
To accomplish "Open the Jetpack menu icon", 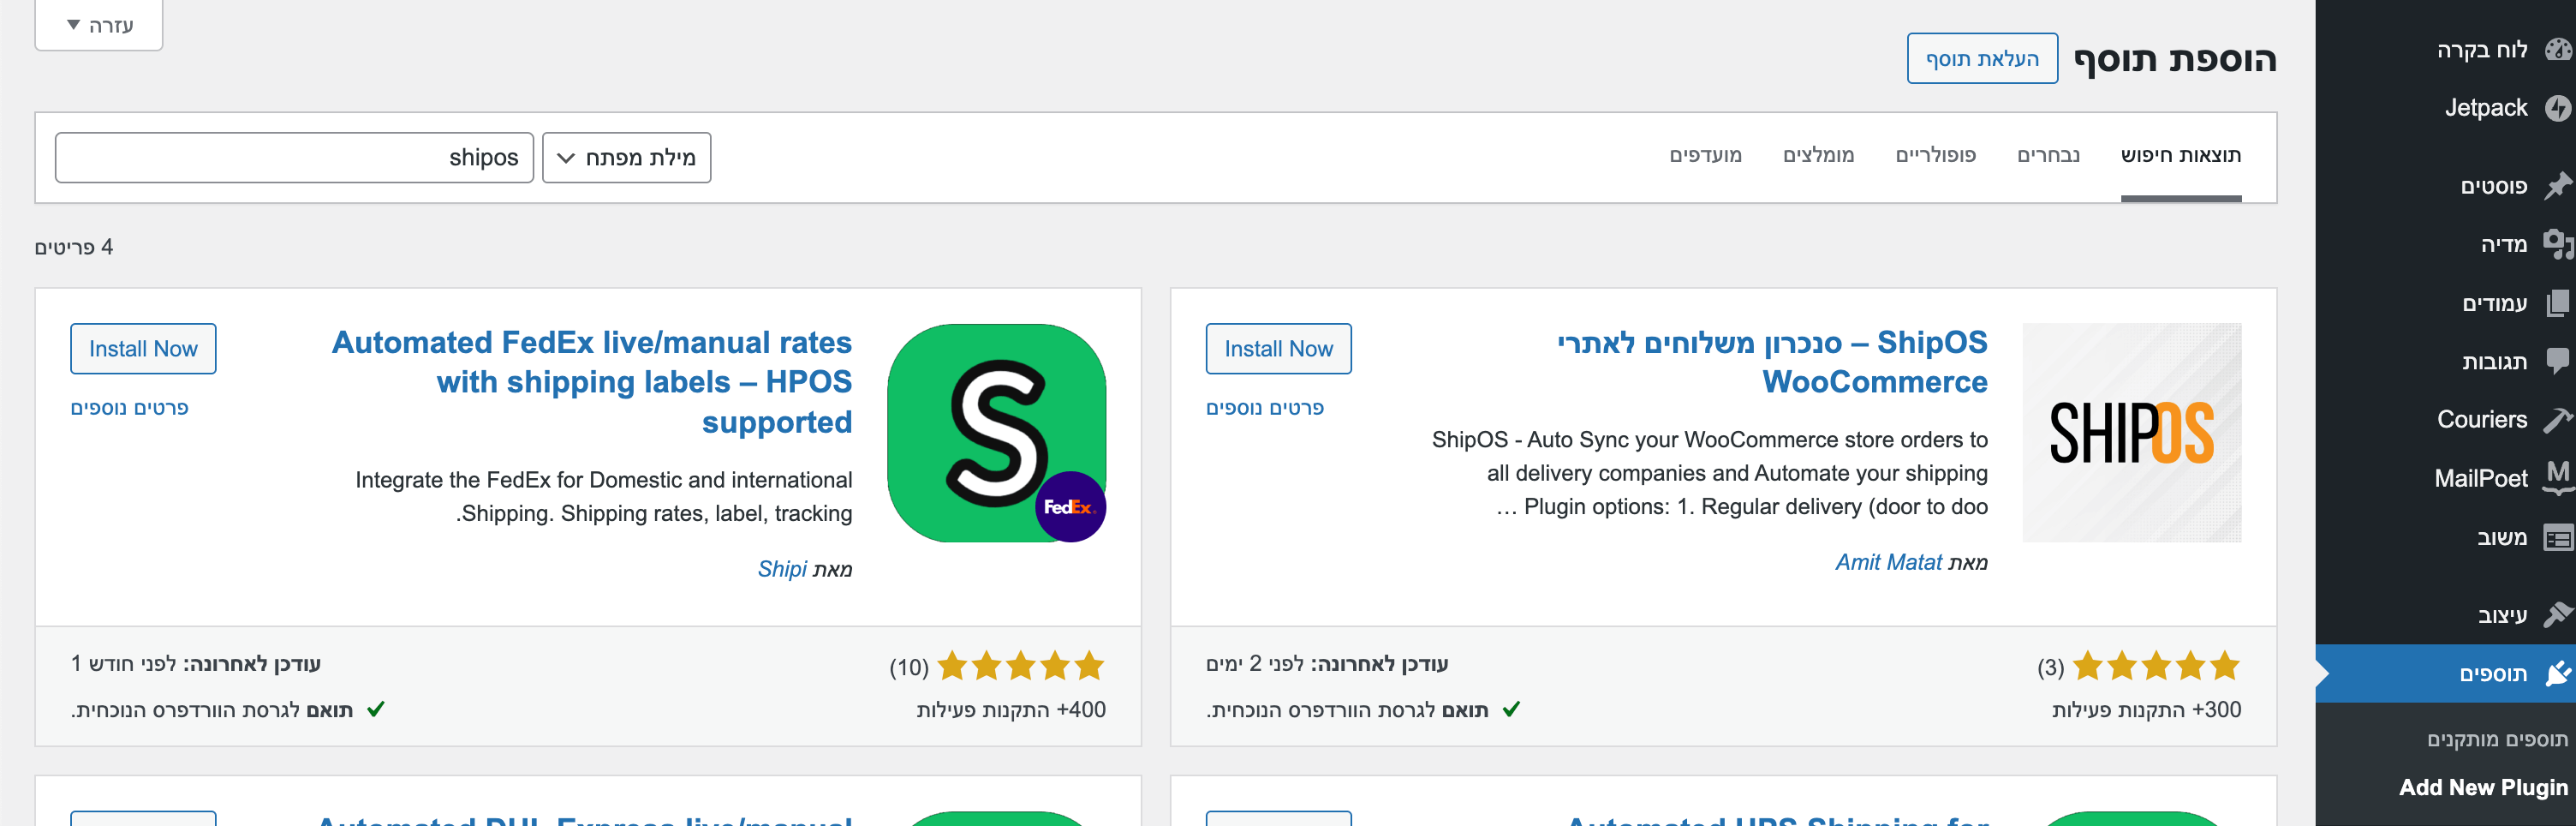I will click(2557, 108).
